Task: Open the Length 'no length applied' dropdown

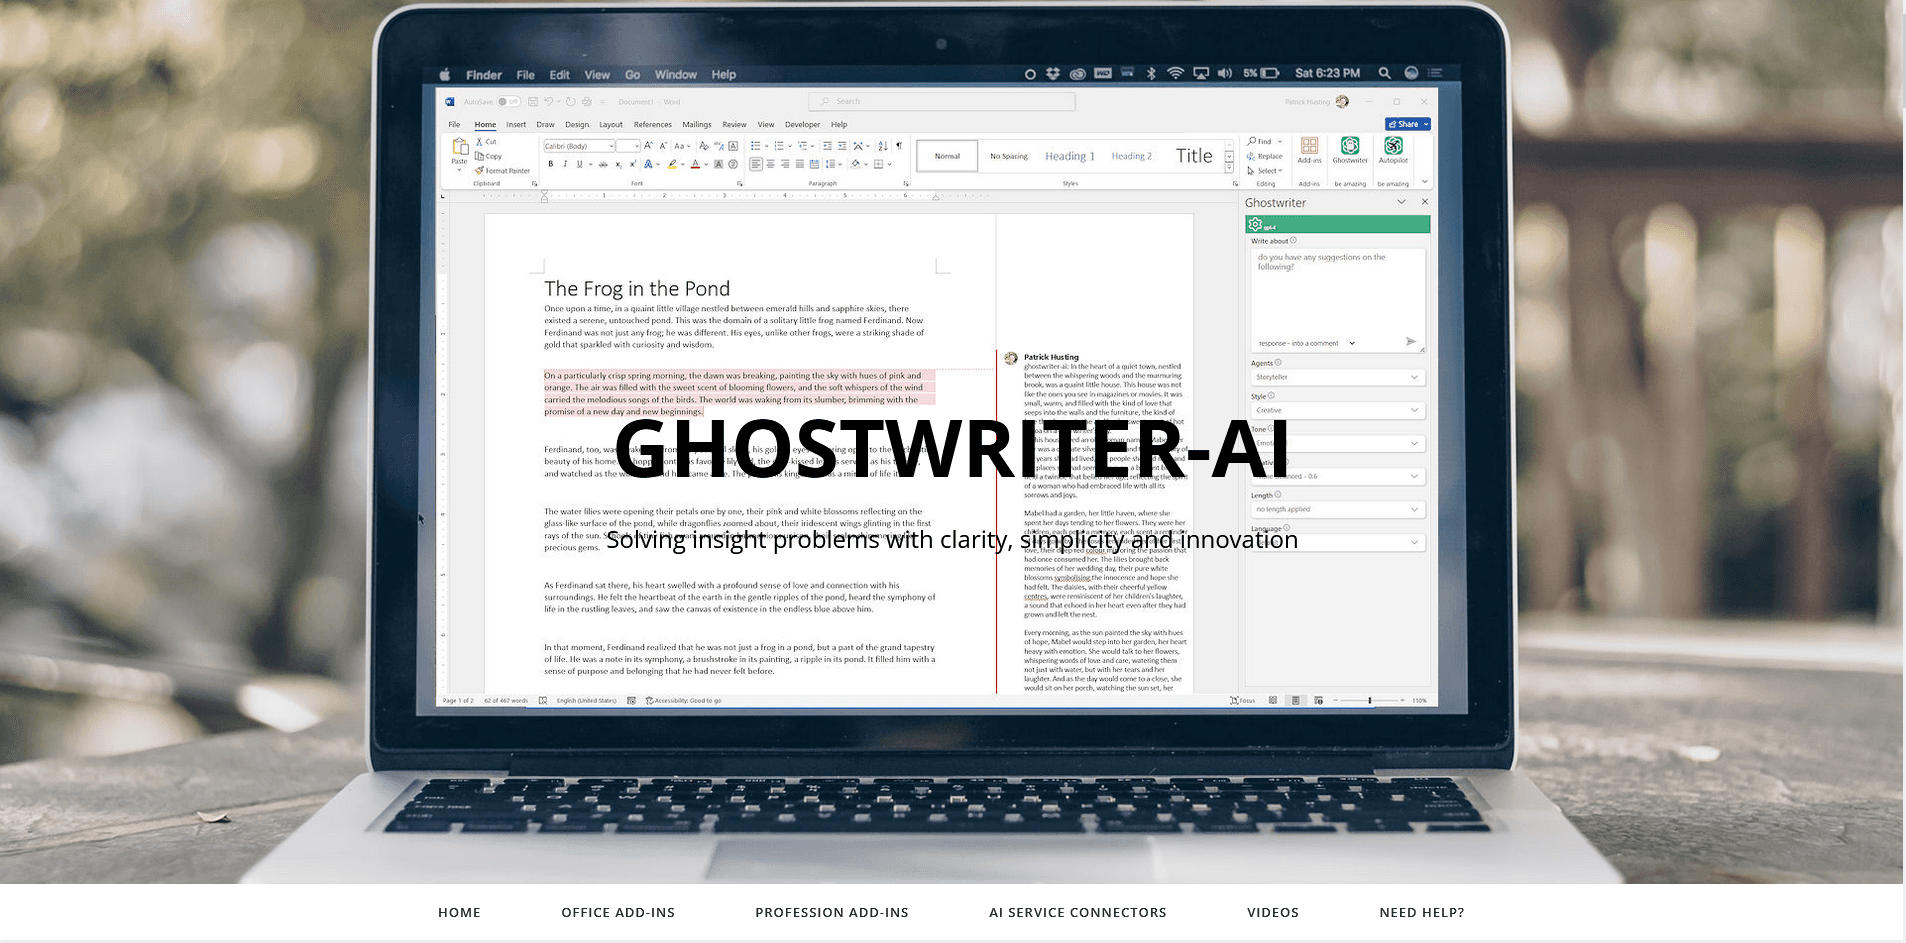Action: click(1338, 509)
